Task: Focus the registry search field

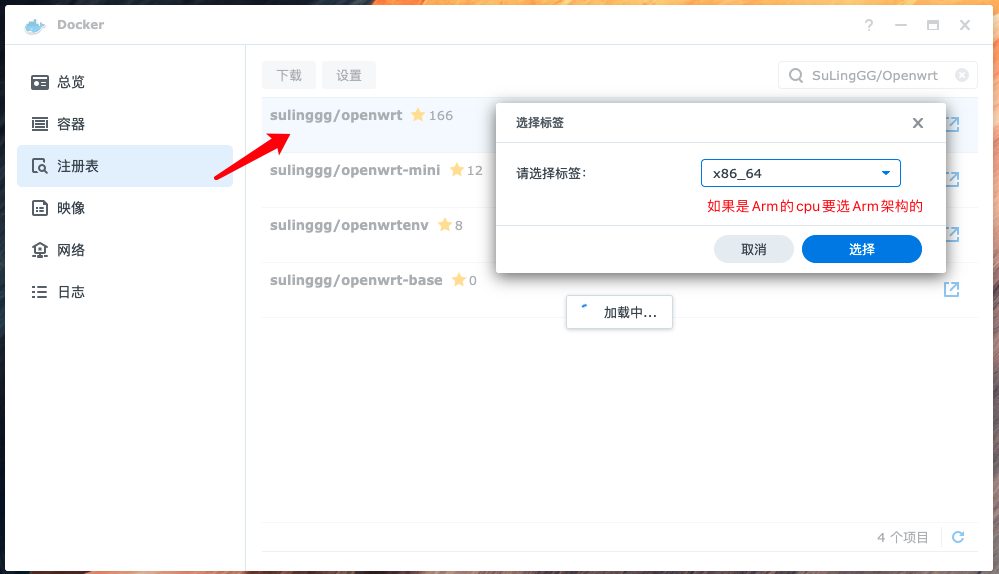Action: tap(877, 75)
